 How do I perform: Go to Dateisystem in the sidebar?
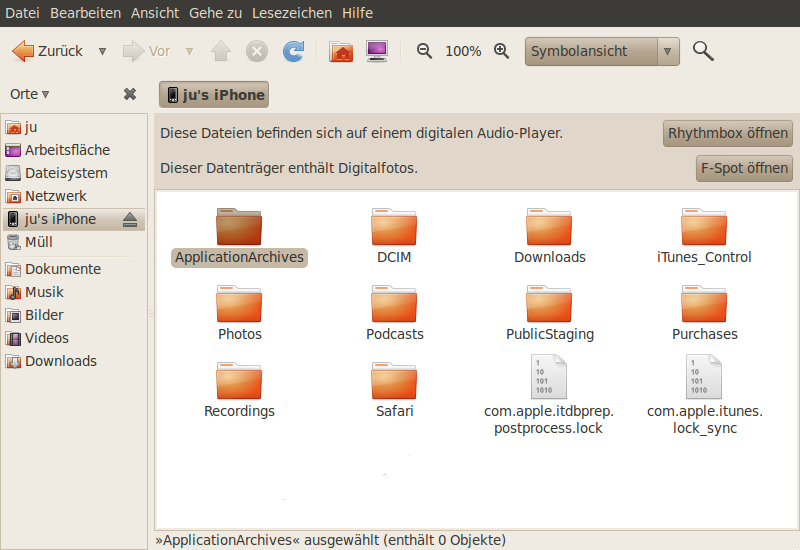point(66,173)
